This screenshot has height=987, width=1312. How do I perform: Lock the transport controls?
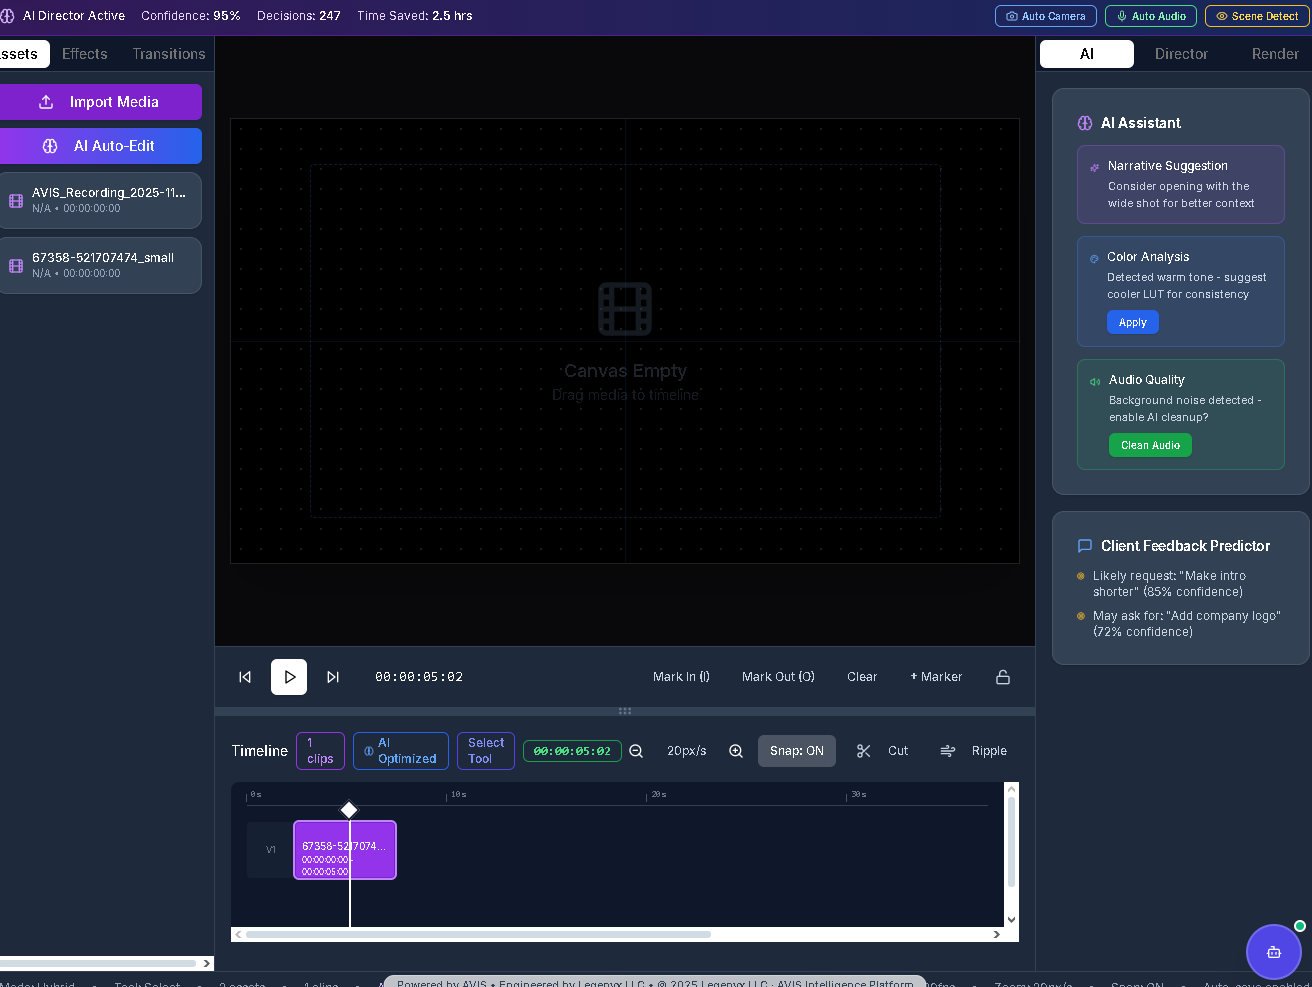click(x=1003, y=677)
